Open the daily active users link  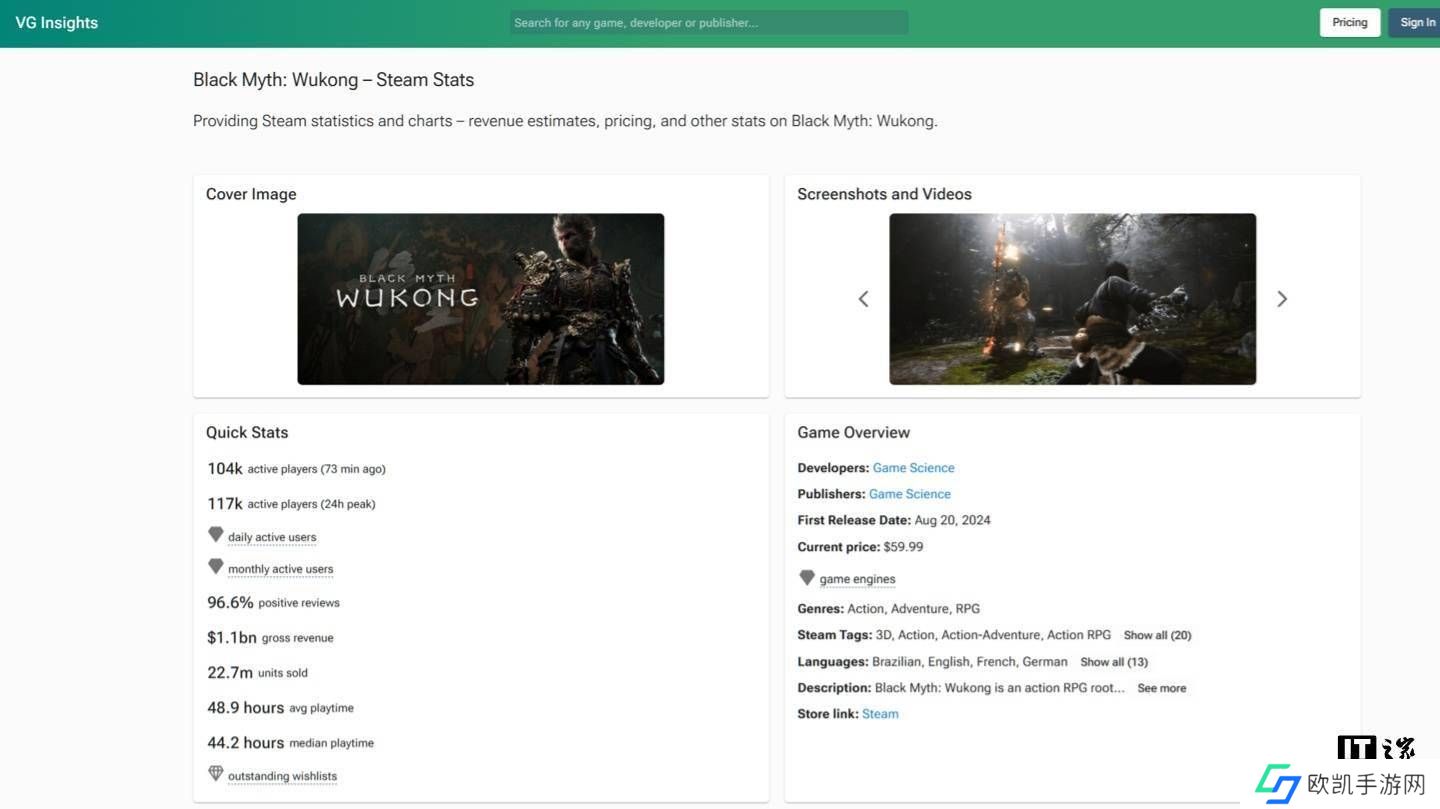click(x=272, y=537)
